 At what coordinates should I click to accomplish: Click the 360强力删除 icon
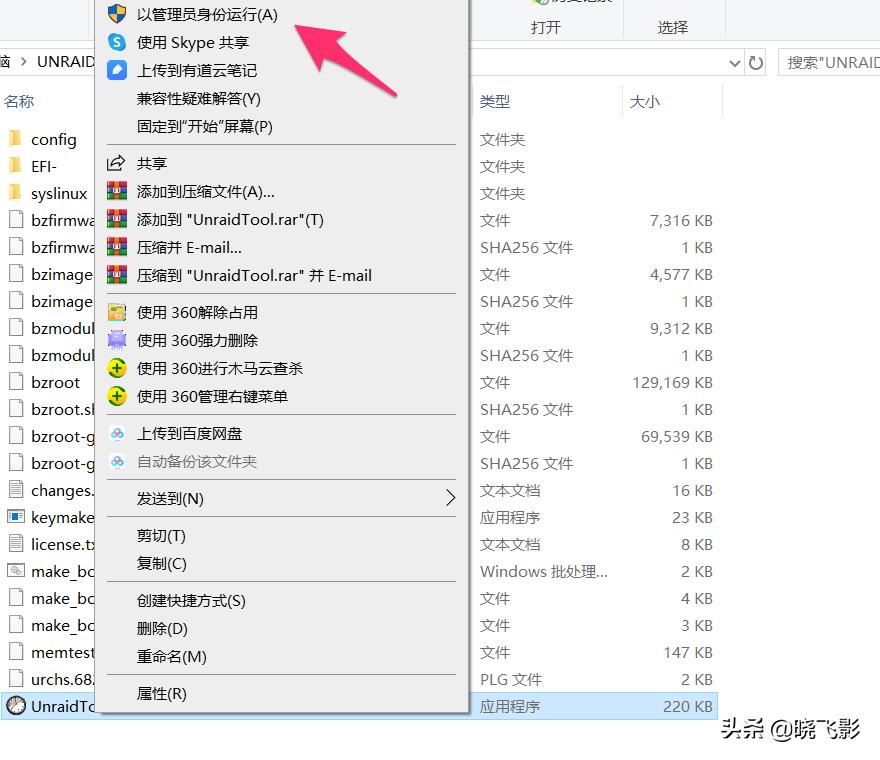(x=116, y=339)
